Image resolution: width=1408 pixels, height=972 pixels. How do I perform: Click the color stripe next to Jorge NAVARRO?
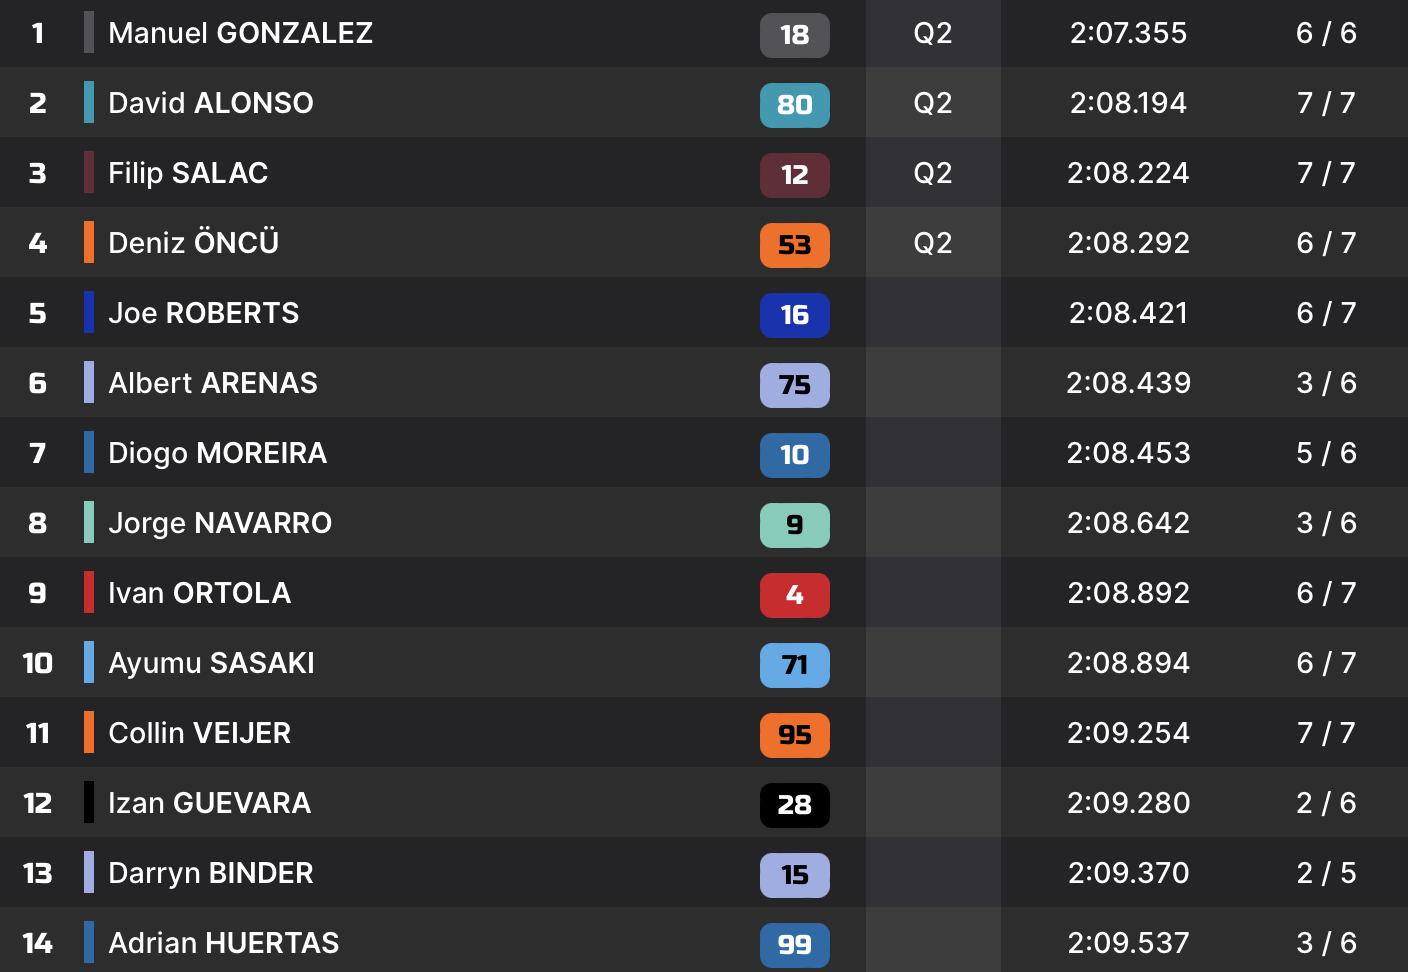89,522
